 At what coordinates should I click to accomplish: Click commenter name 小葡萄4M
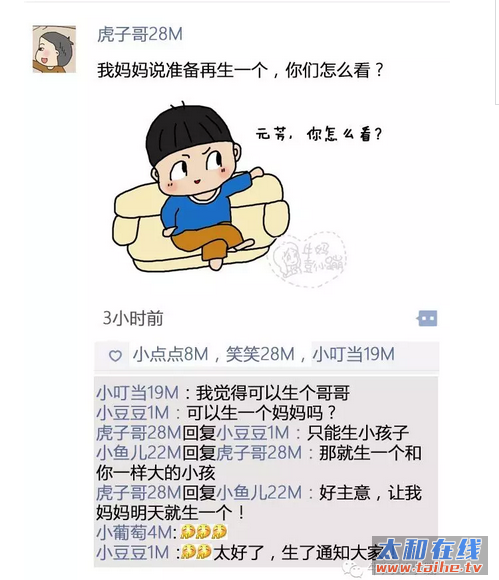click(134, 533)
